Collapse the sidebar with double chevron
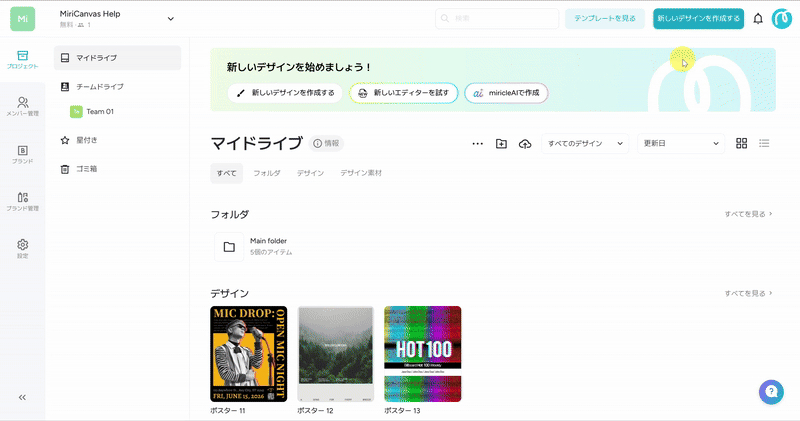Screen dimensions: 800x421 point(22,397)
